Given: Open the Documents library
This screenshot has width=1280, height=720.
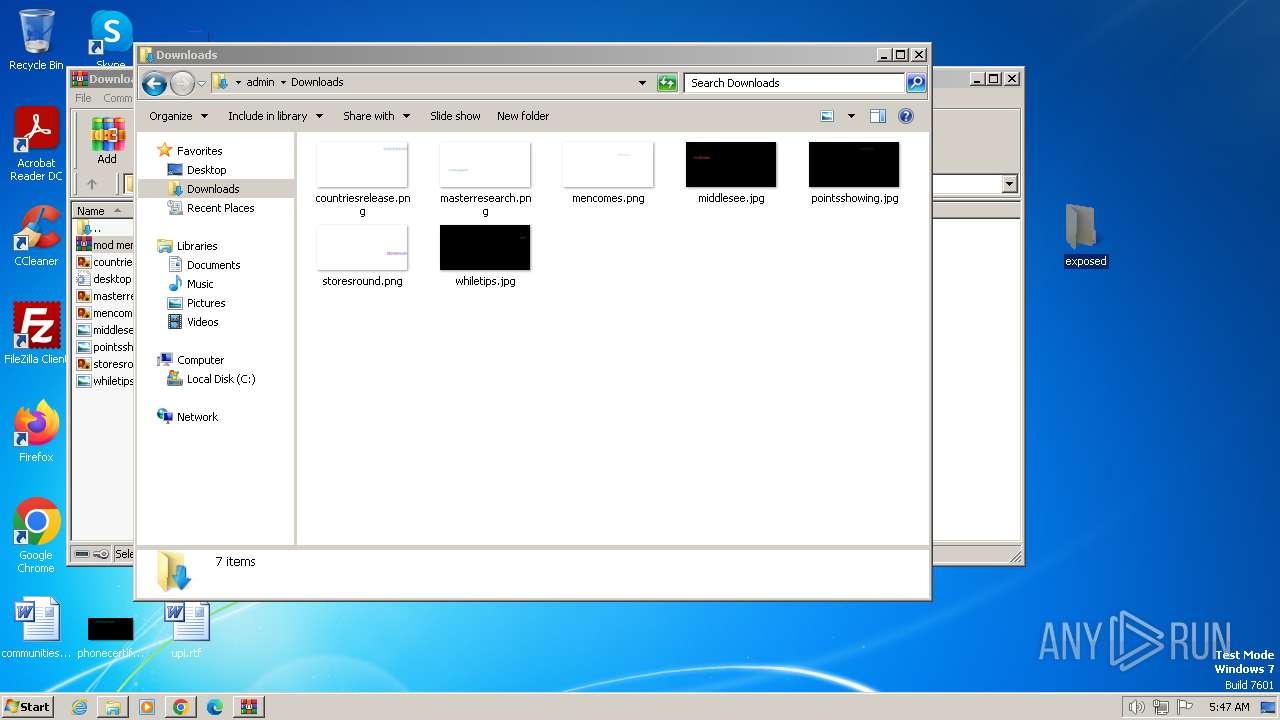Looking at the screenshot, I should pos(213,265).
